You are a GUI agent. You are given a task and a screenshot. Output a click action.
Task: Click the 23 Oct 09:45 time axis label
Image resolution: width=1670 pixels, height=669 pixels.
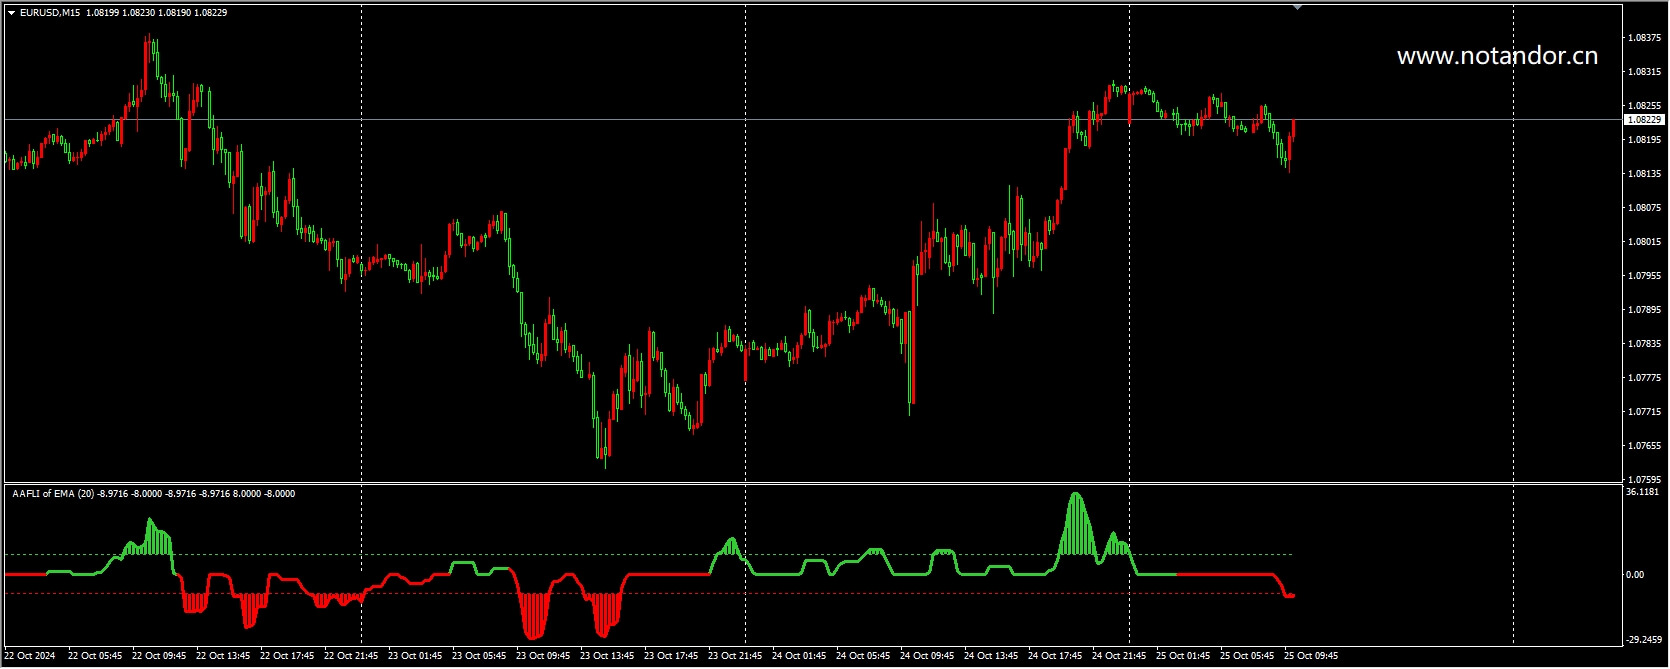(543, 656)
